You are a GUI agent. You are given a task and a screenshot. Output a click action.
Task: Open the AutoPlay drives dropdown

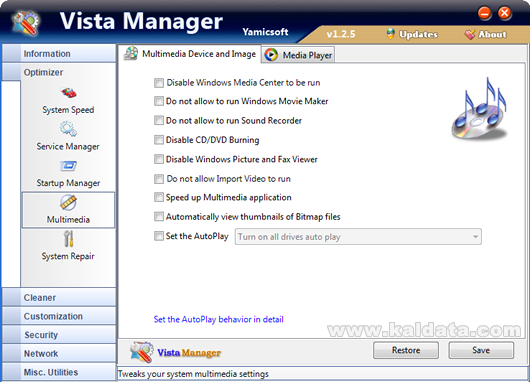coord(358,237)
